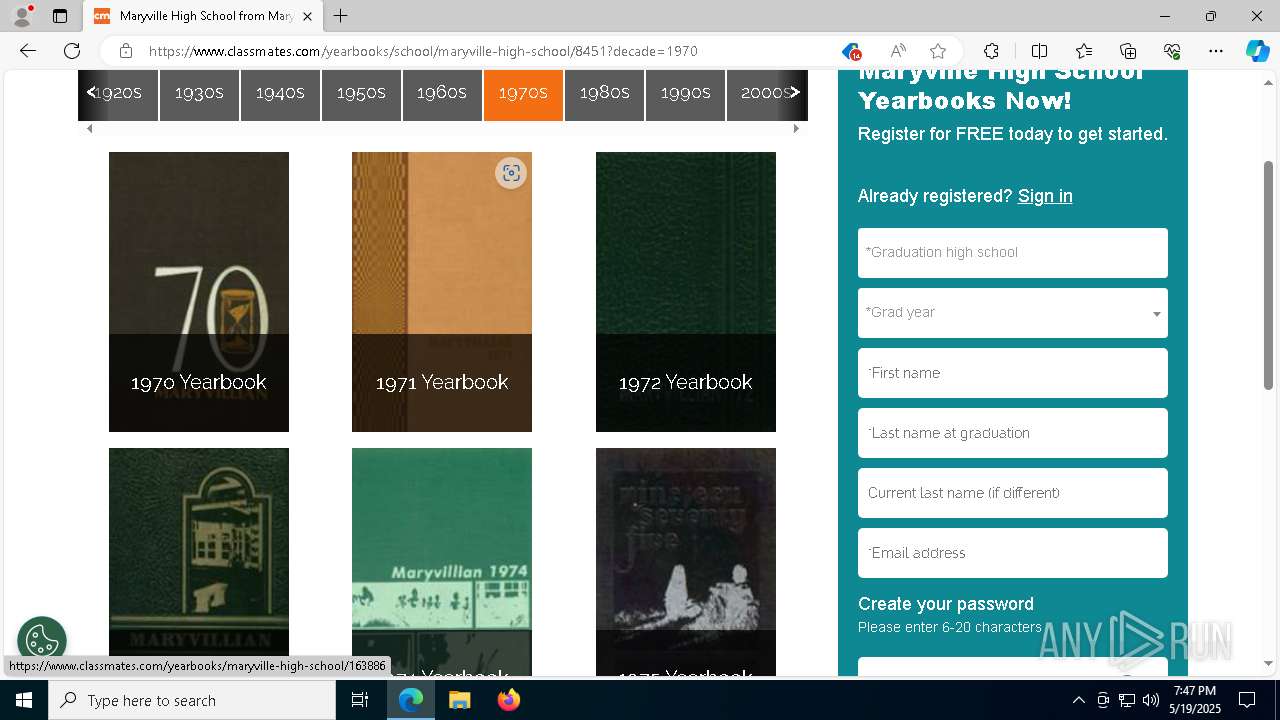
Task: Click the Sign in link
Action: tap(1045, 196)
